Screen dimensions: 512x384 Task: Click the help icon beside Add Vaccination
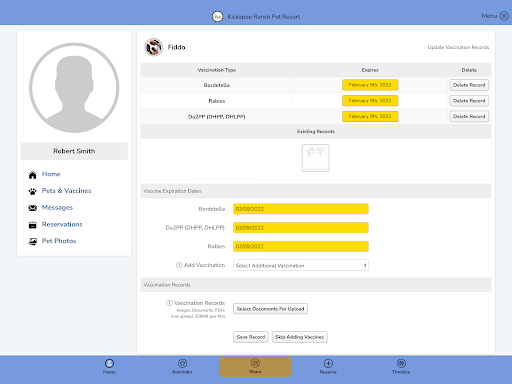179,265
